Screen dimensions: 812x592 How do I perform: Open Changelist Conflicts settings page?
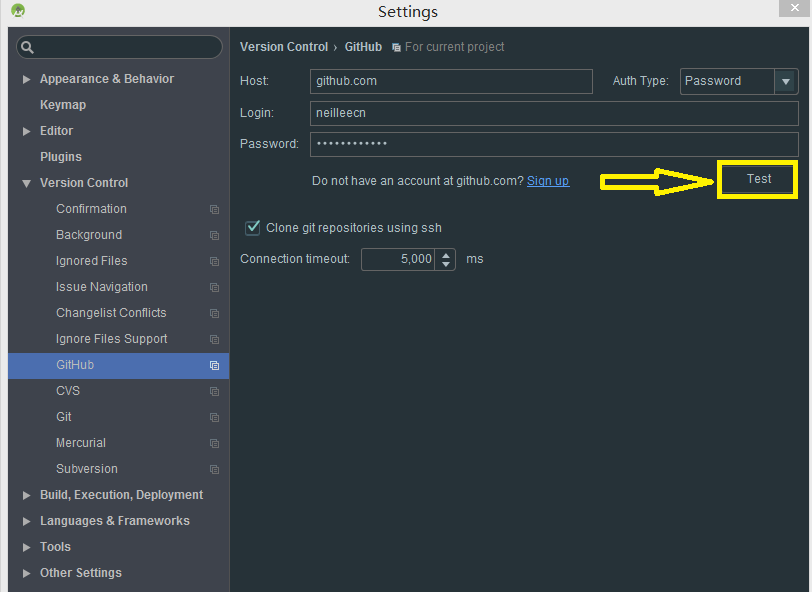point(111,313)
